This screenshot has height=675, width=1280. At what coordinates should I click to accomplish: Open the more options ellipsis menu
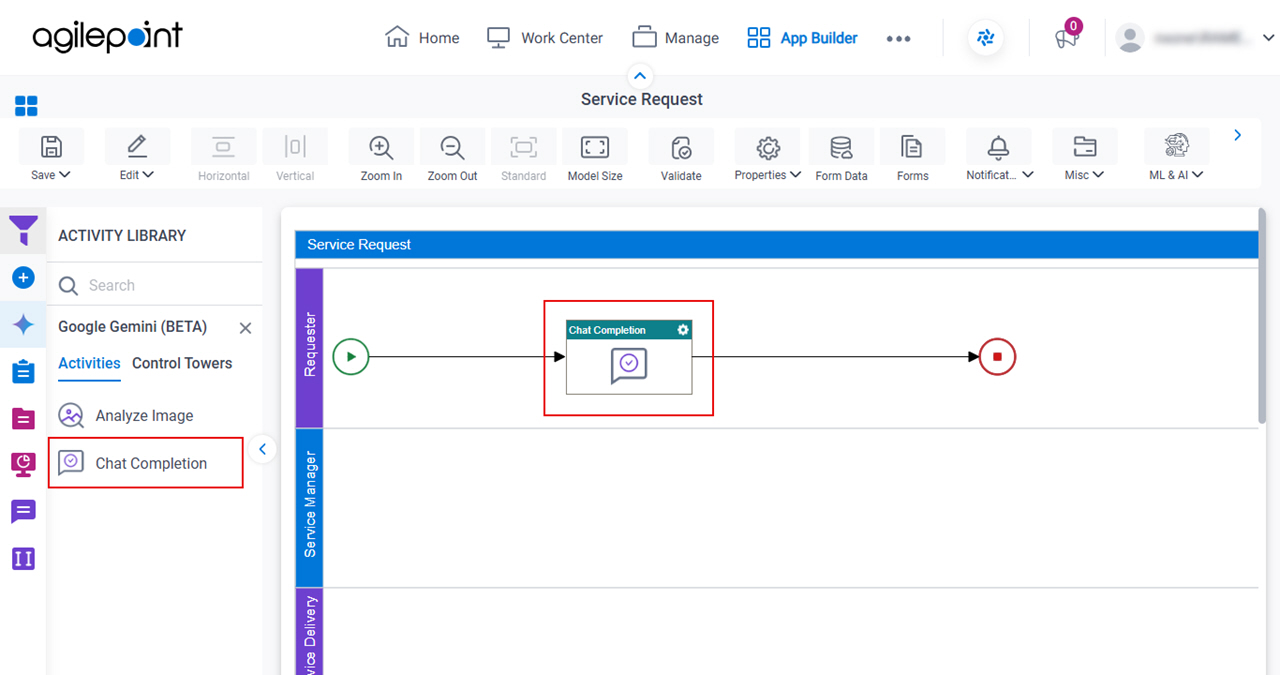(898, 39)
